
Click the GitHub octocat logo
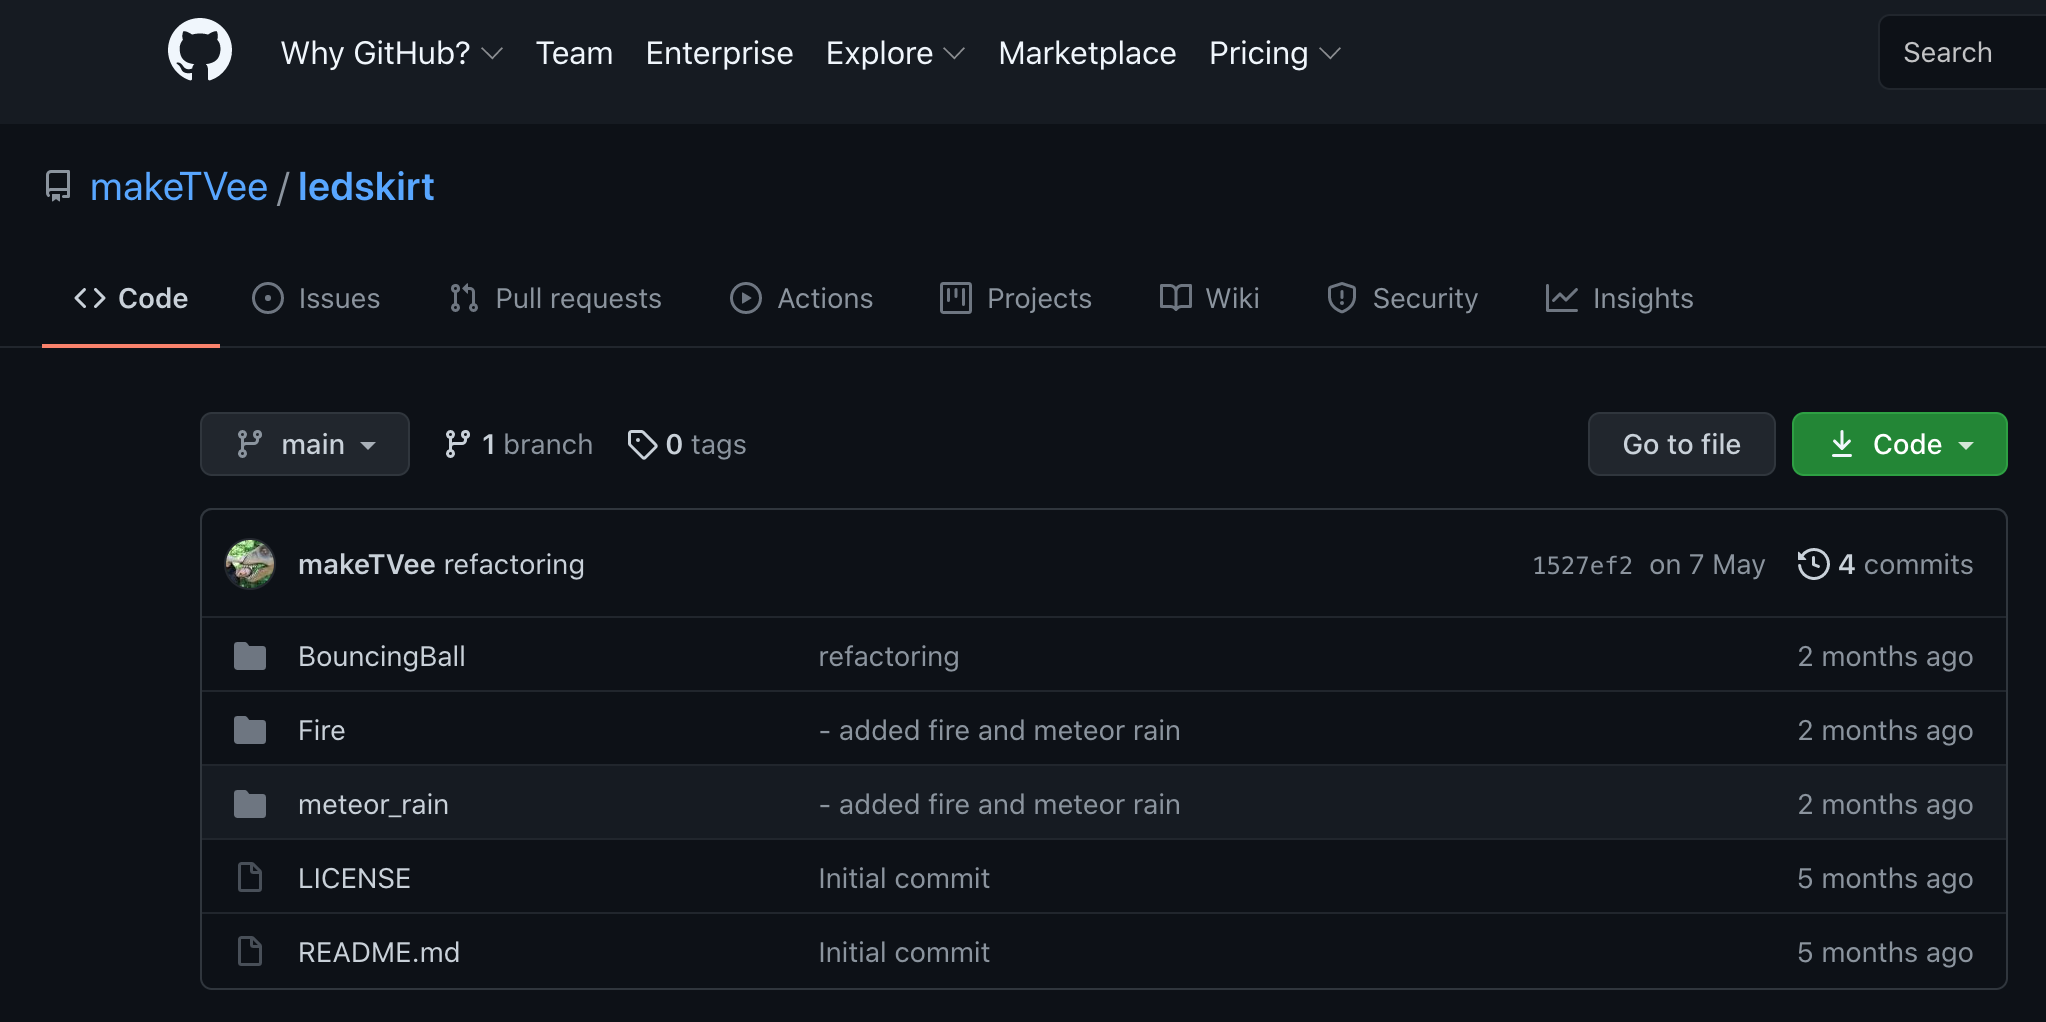click(x=200, y=51)
